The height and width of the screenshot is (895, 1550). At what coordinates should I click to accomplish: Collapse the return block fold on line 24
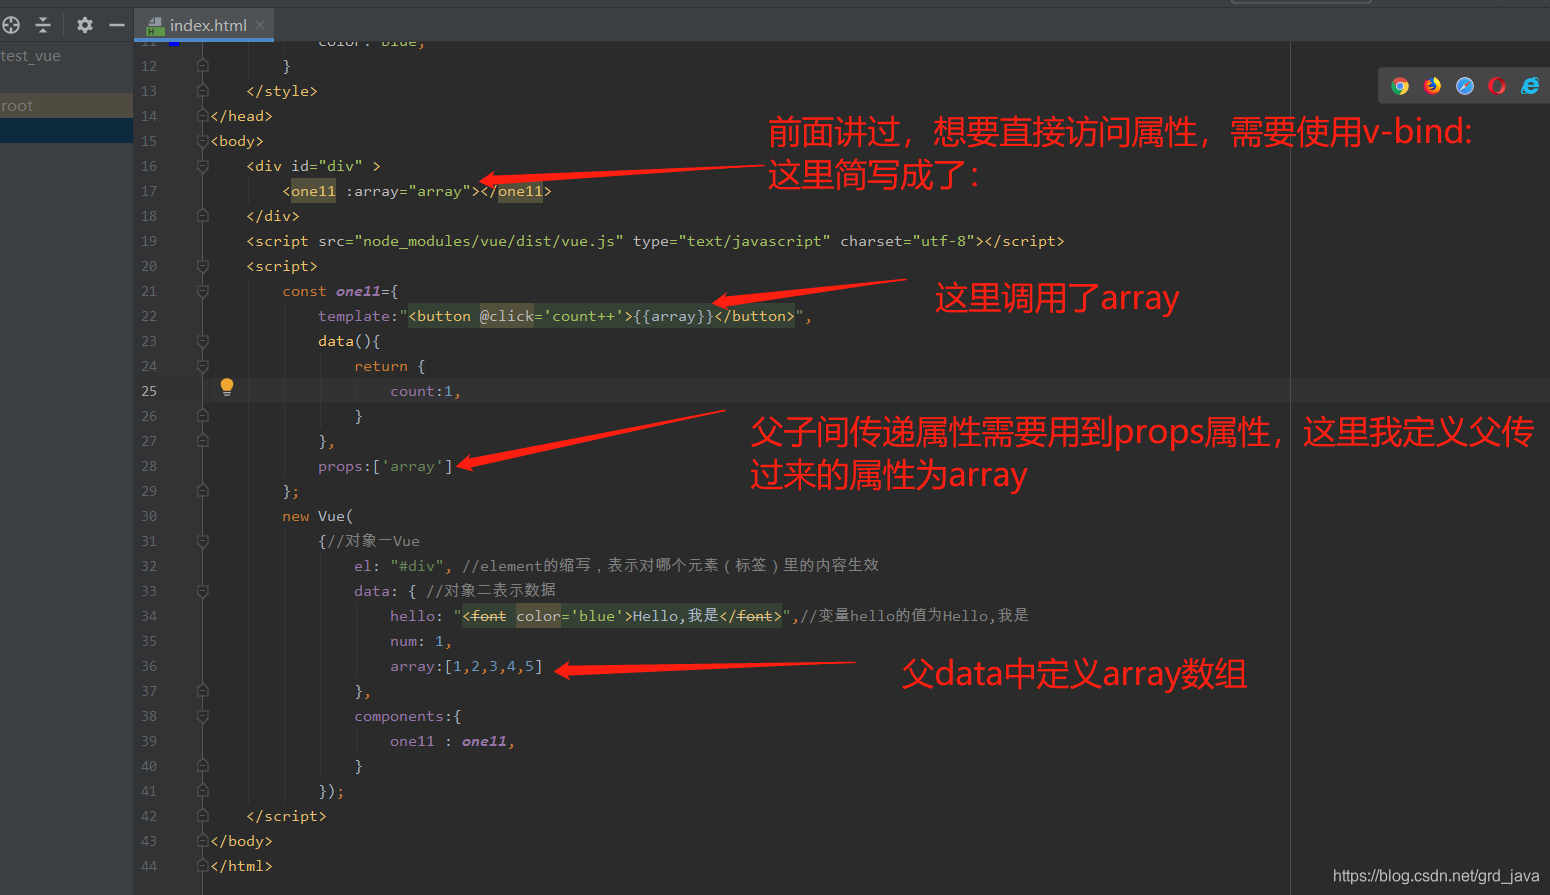[x=203, y=366]
